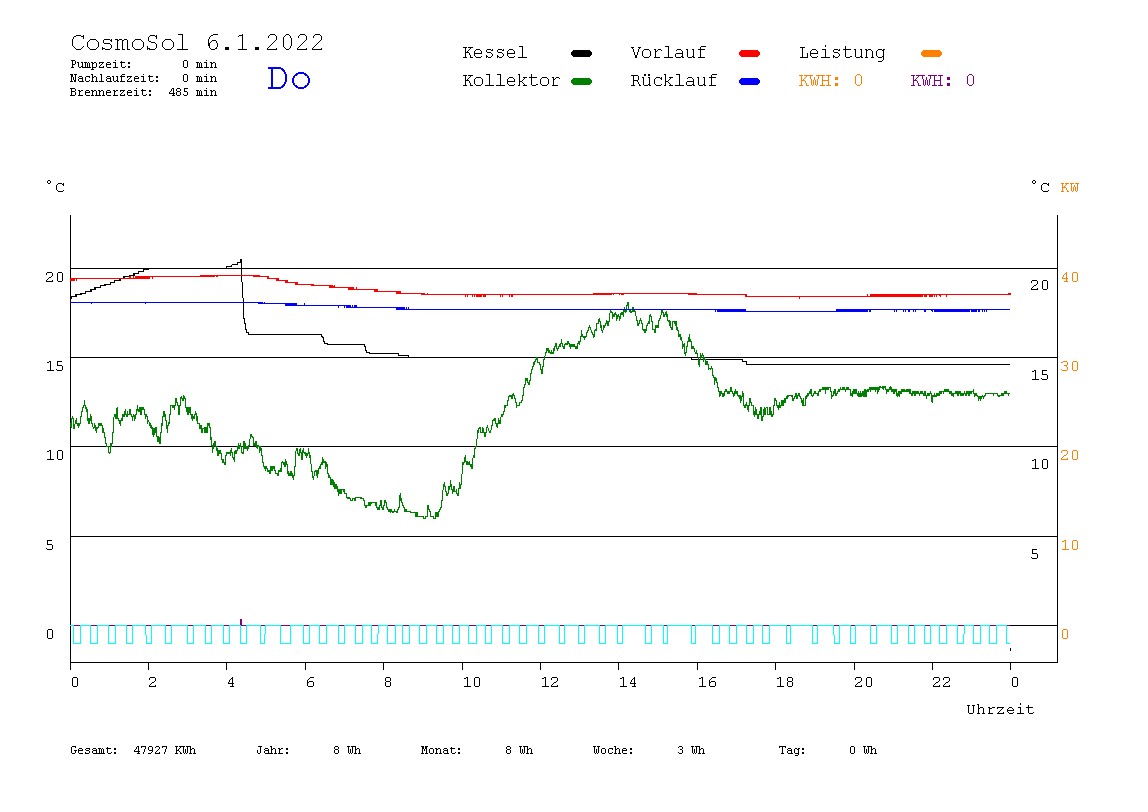Click the green Kollektor legend swatch

pyautogui.click(x=581, y=81)
